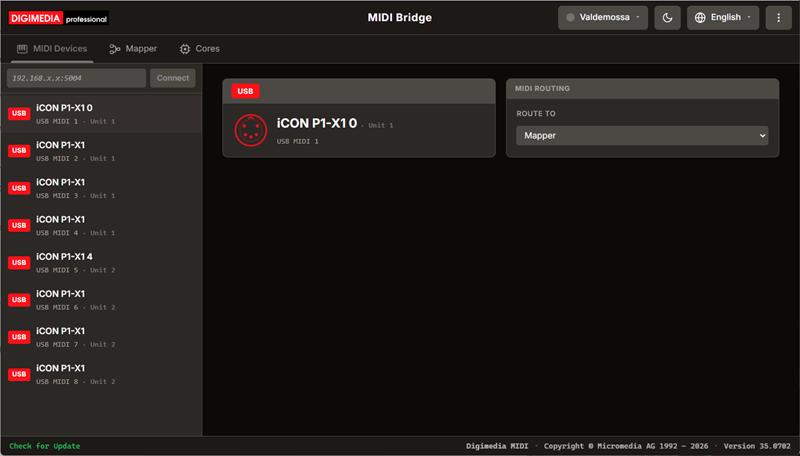The width and height of the screenshot is (800, 456).
Task: Click the IP address input field
Action: tap(77, 78)
